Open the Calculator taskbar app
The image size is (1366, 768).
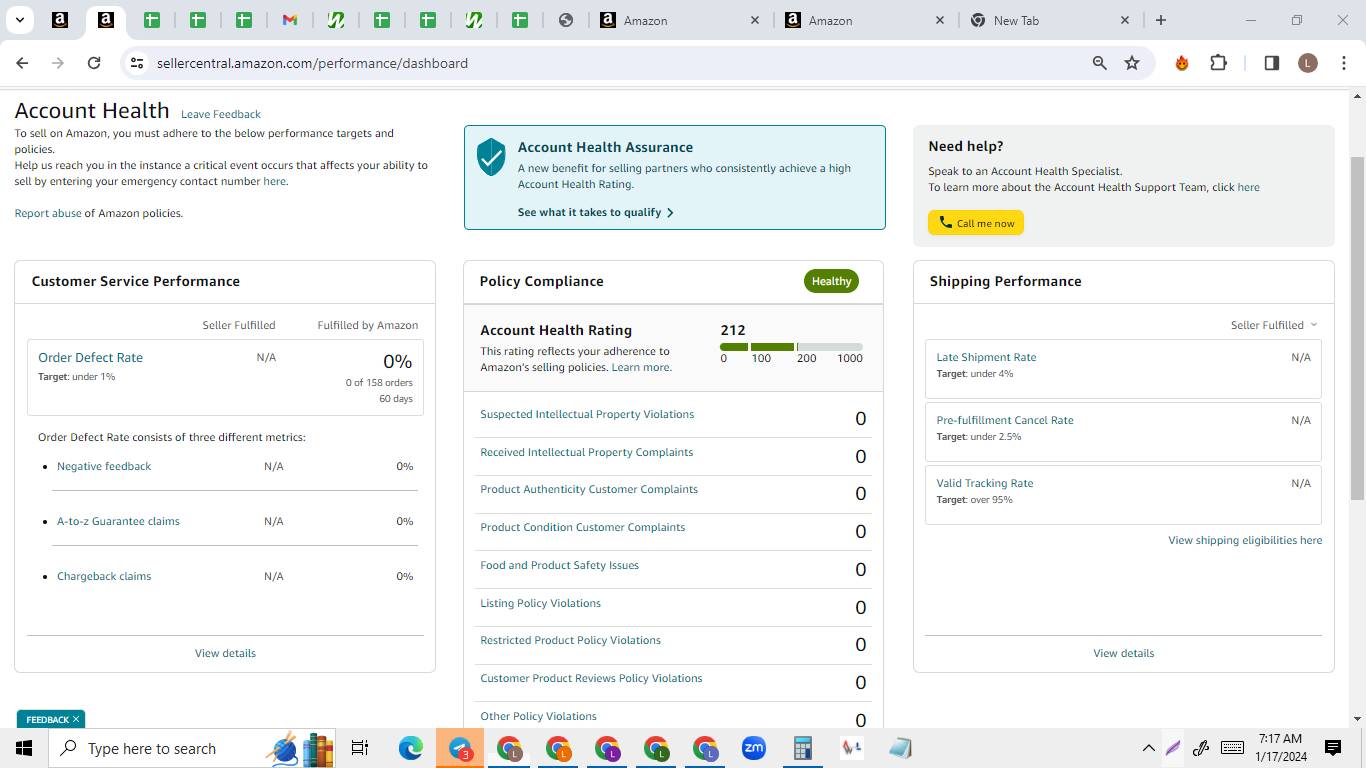[x=802, y=748]
